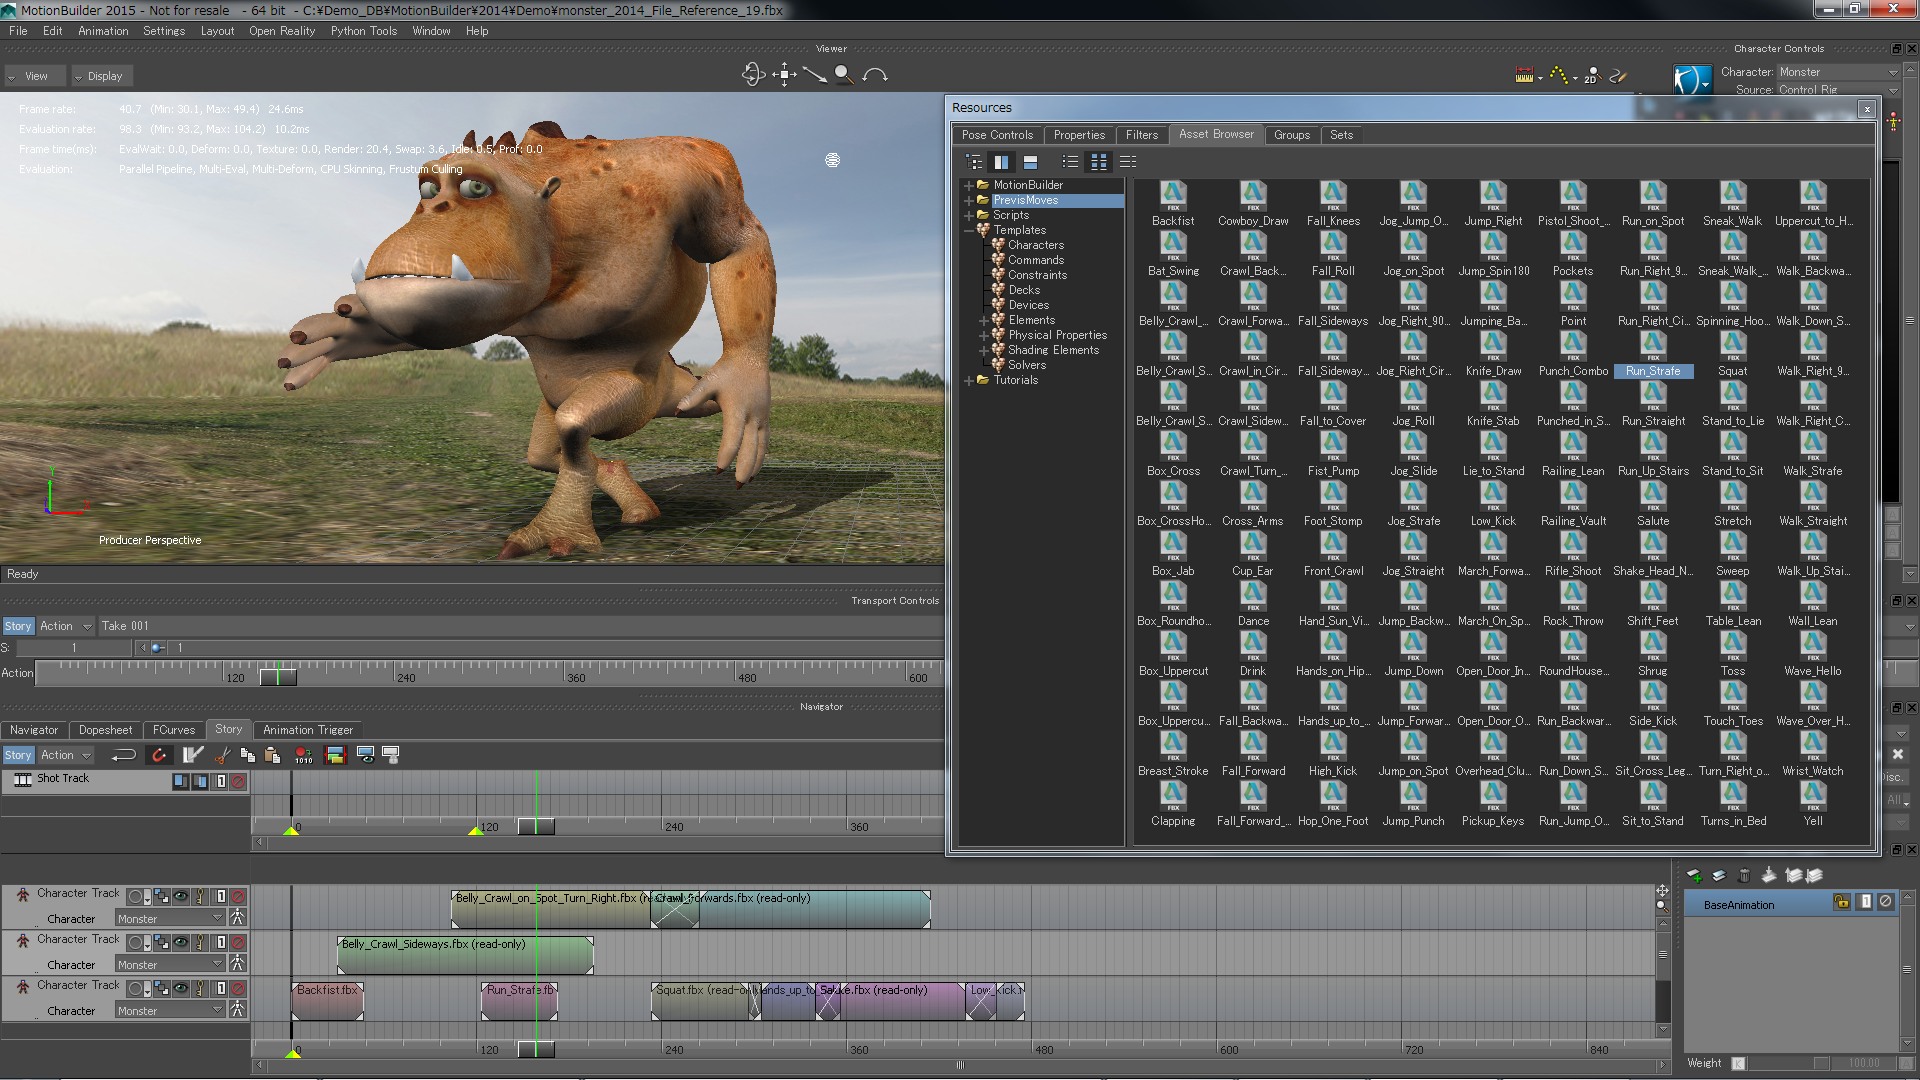Mute the Shot Track with red icon
1920x1080 pixels.
[x=238, y=781]
